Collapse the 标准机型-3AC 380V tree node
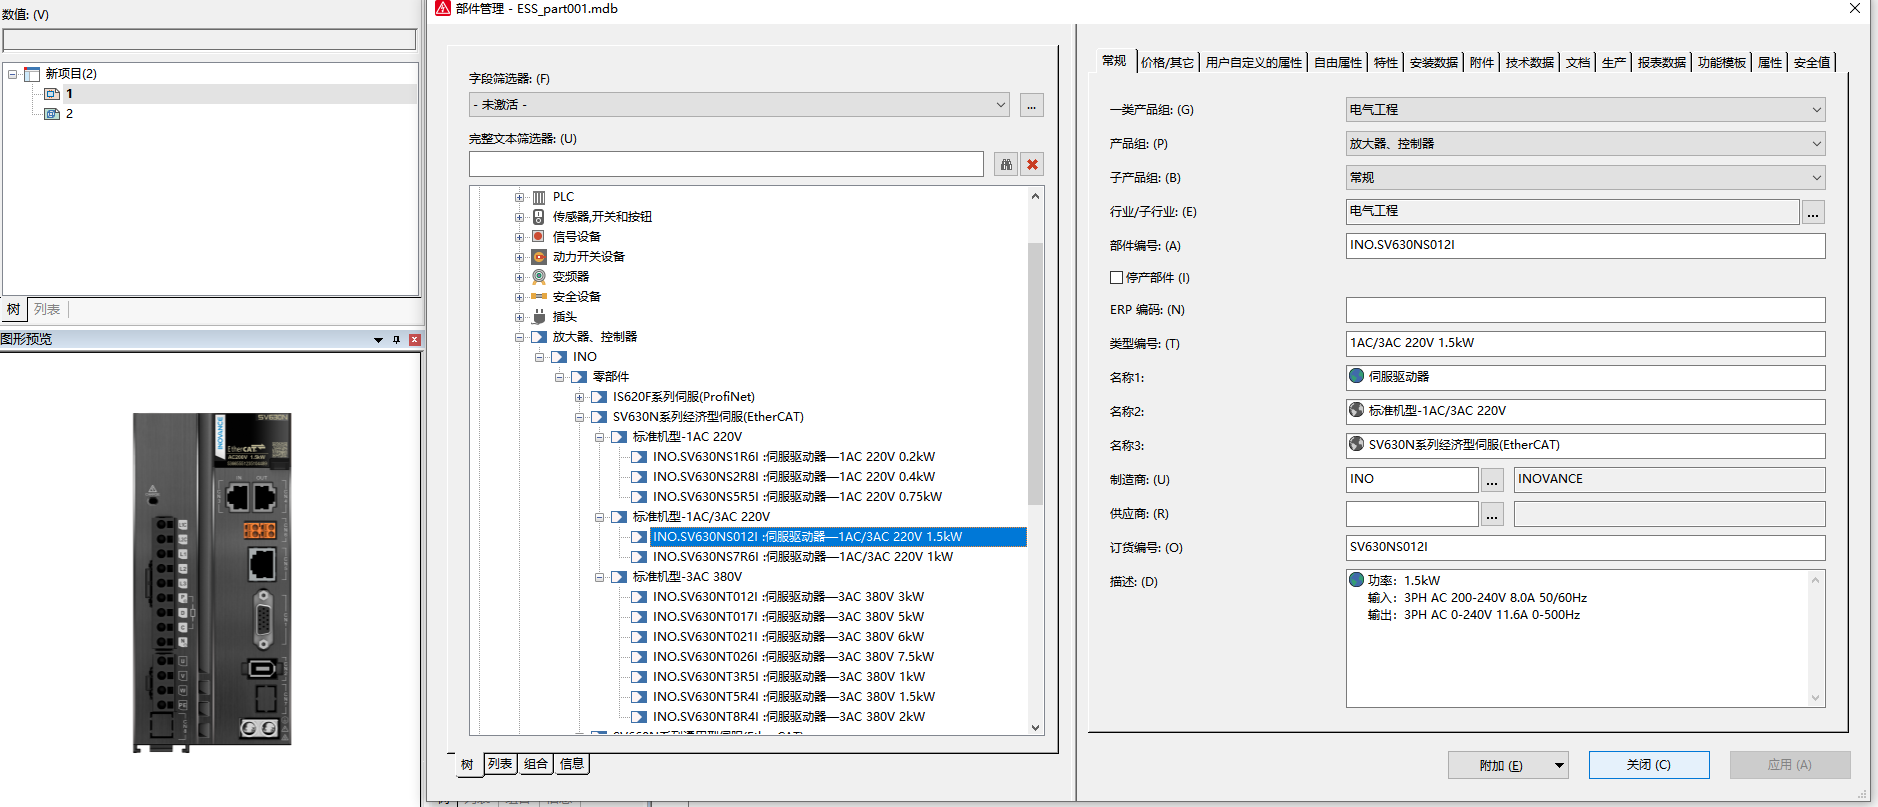Image resolution: width=1878 pixels, height=807 pixels. tap(600, 577)
